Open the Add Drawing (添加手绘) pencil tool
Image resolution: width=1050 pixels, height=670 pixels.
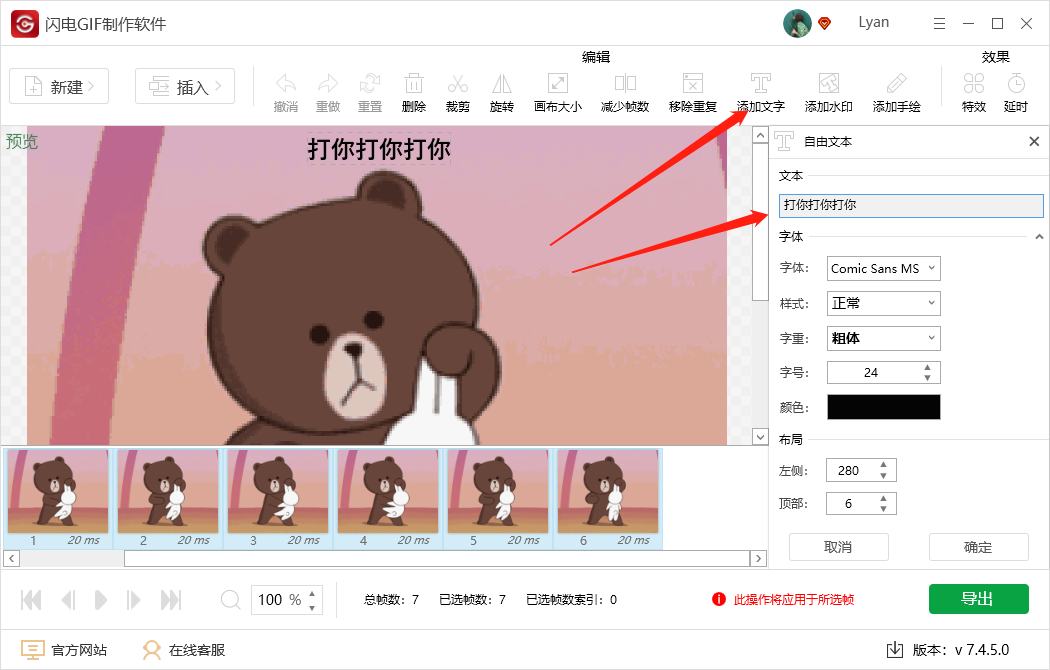click(x=897, y=84)
